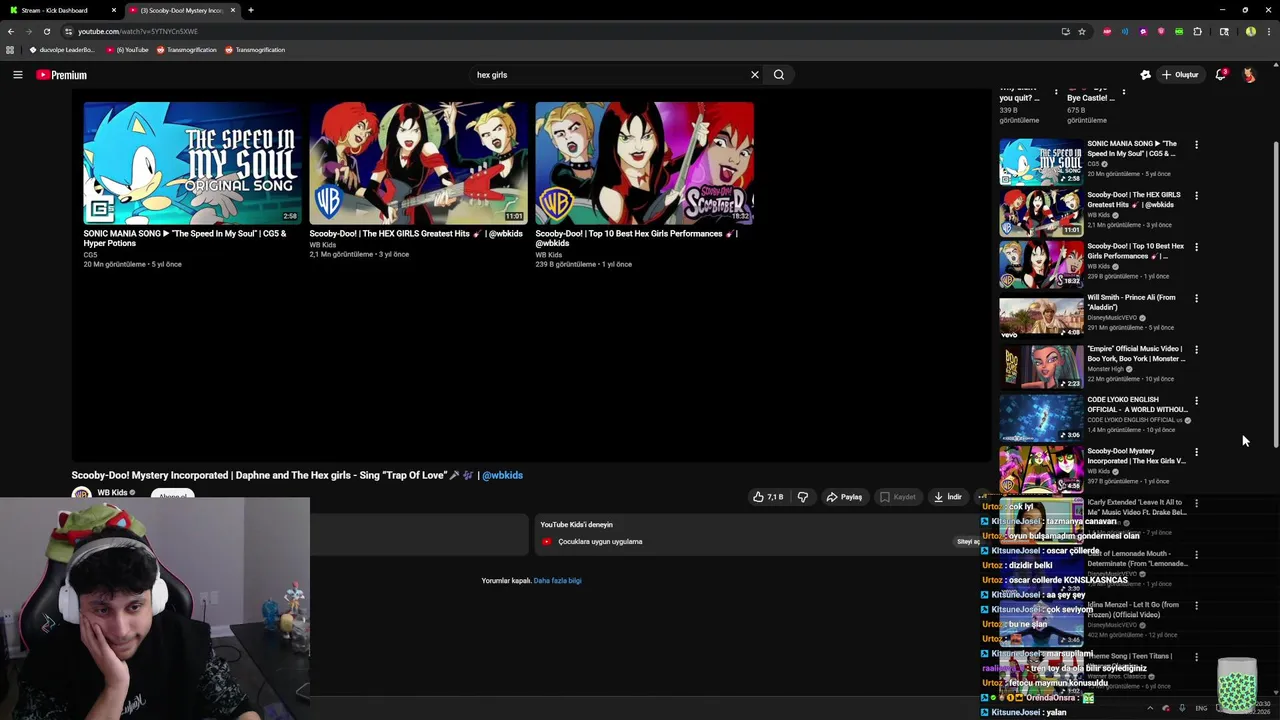
Task: Open the purple chat extension icon
Action: (x=1143, y=31)
